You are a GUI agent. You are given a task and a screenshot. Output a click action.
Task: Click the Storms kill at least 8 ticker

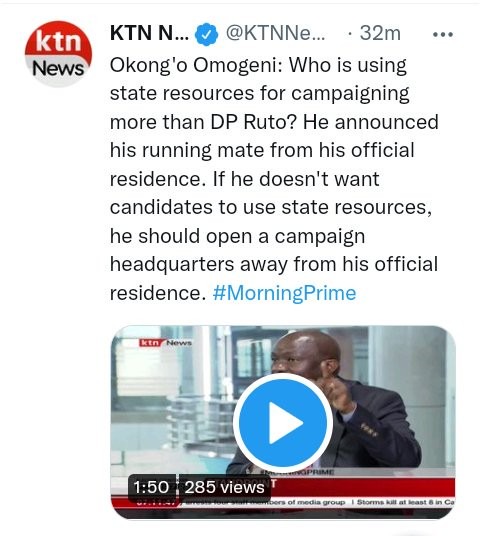click(x=406, y=502)
